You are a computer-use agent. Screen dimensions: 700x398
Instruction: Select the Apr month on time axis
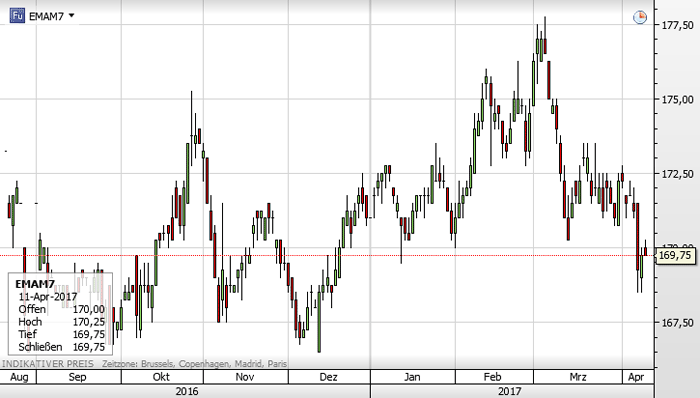coord(636,377)
